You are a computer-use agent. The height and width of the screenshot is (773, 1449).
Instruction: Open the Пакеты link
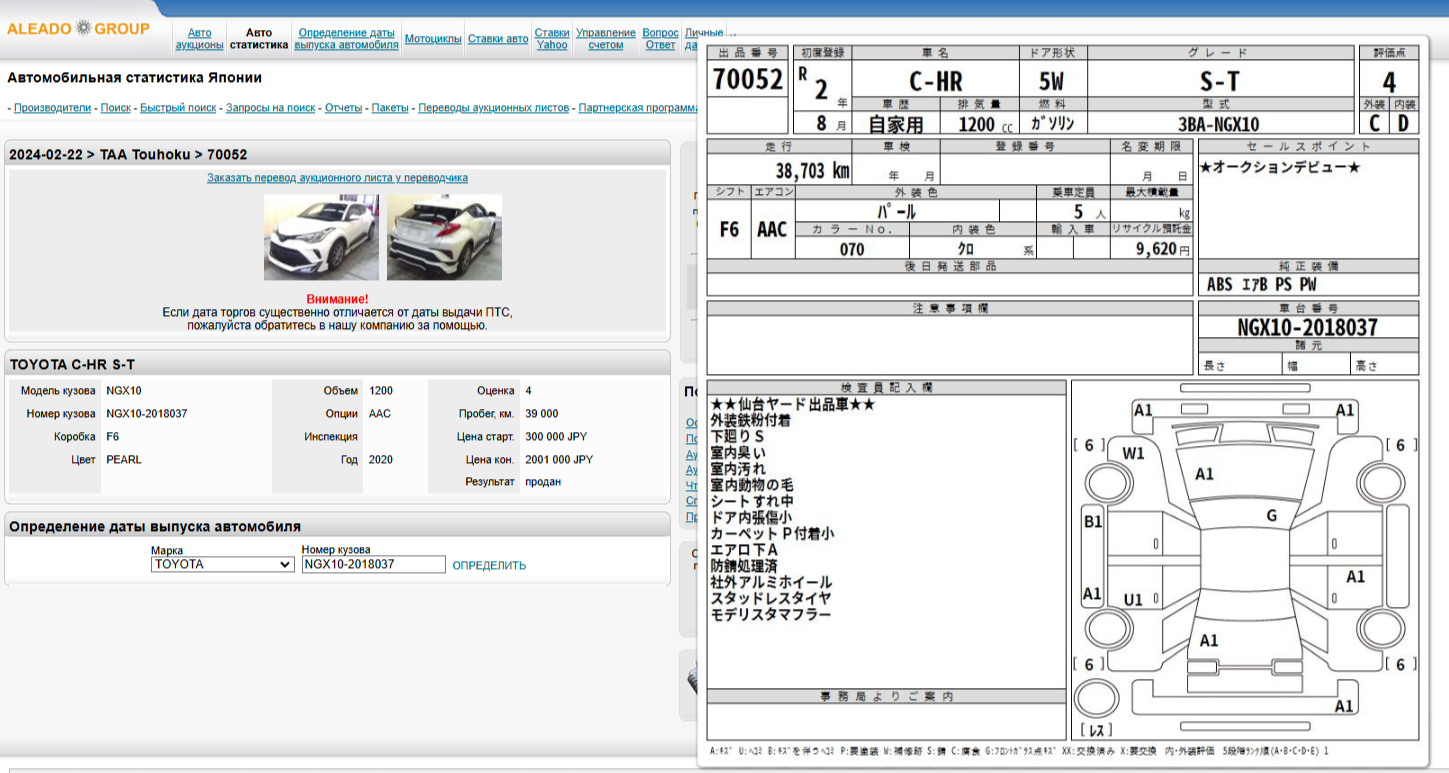coord(390,108)
